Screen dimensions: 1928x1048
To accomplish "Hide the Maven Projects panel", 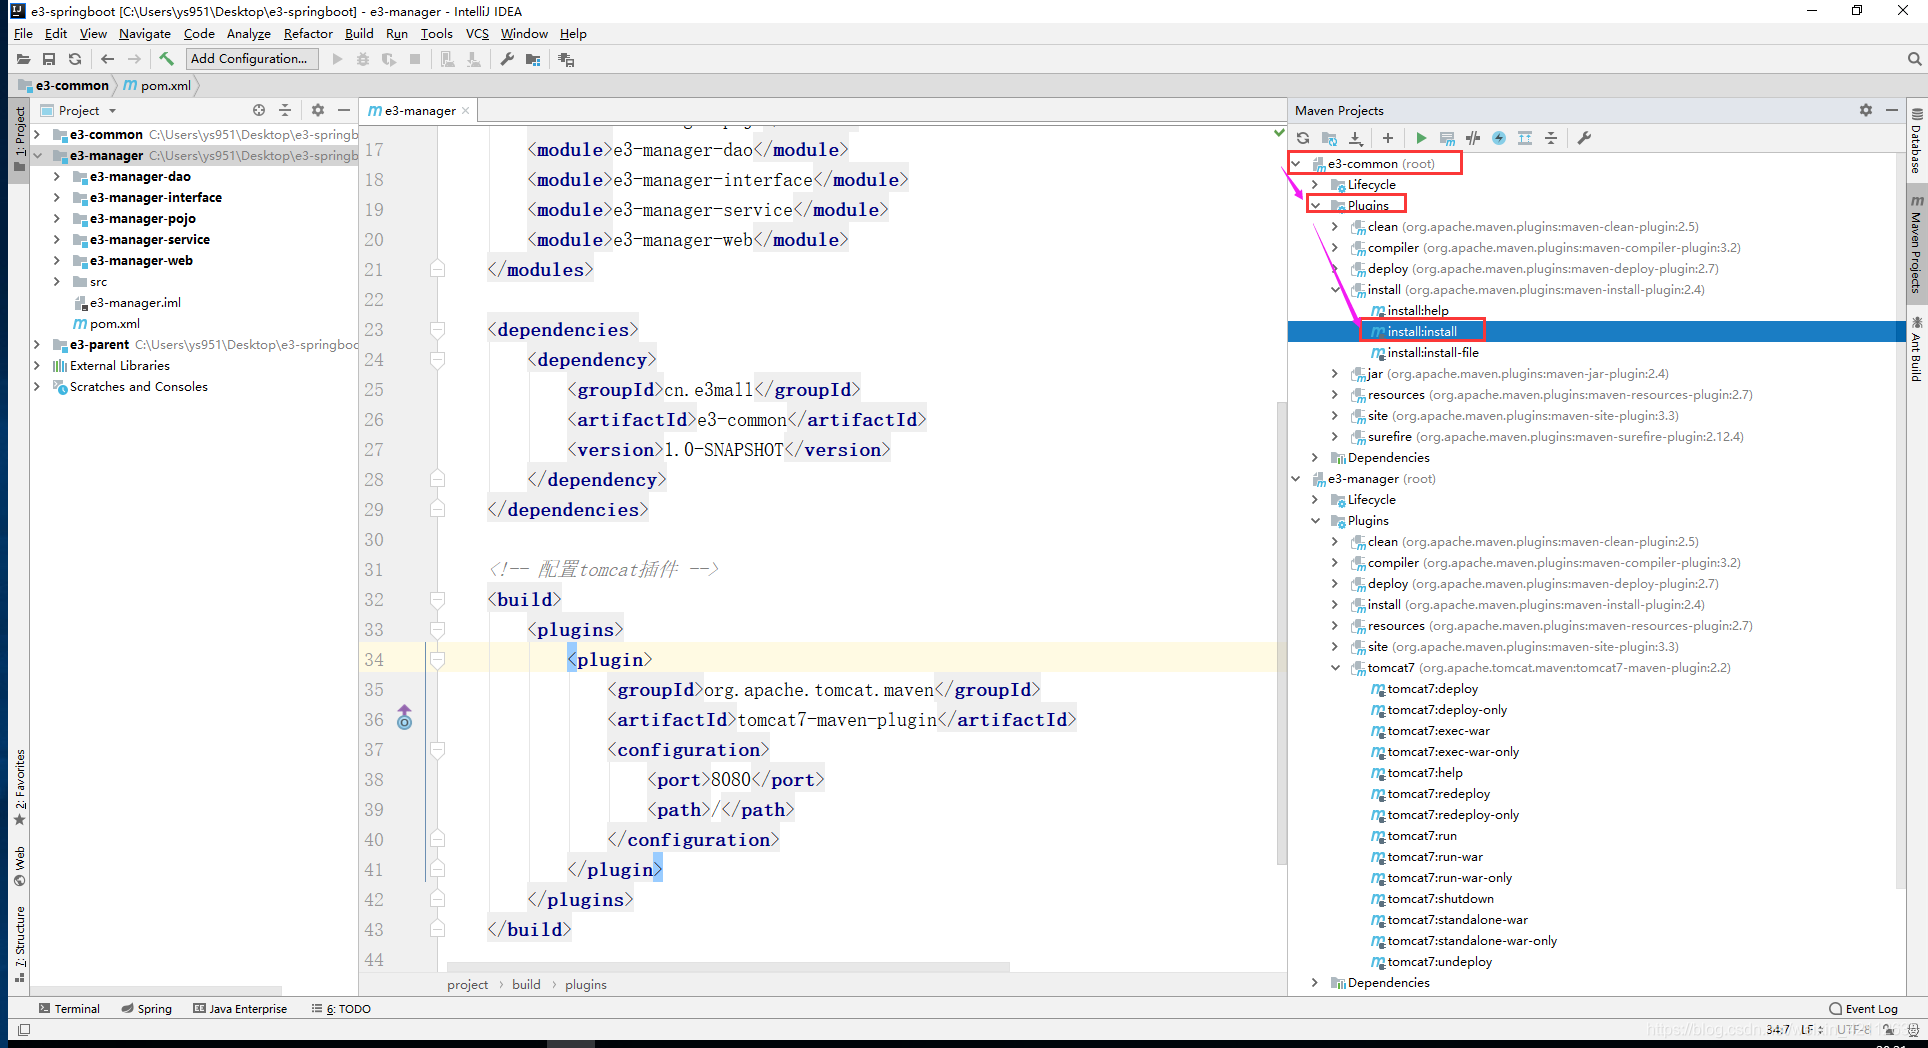I will point(1892,110).
